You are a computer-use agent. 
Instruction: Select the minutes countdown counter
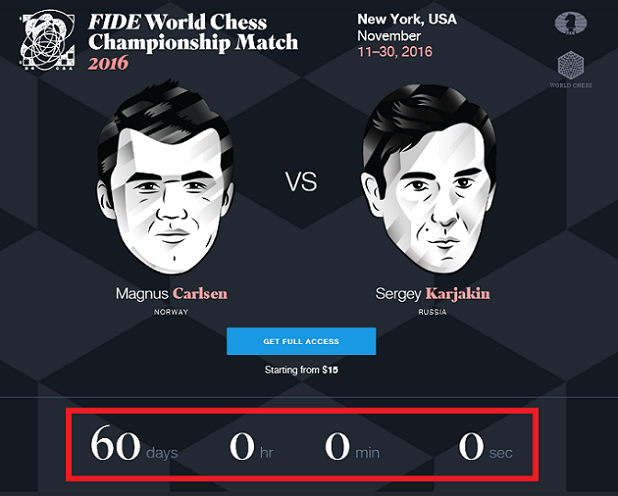(352, 445)
